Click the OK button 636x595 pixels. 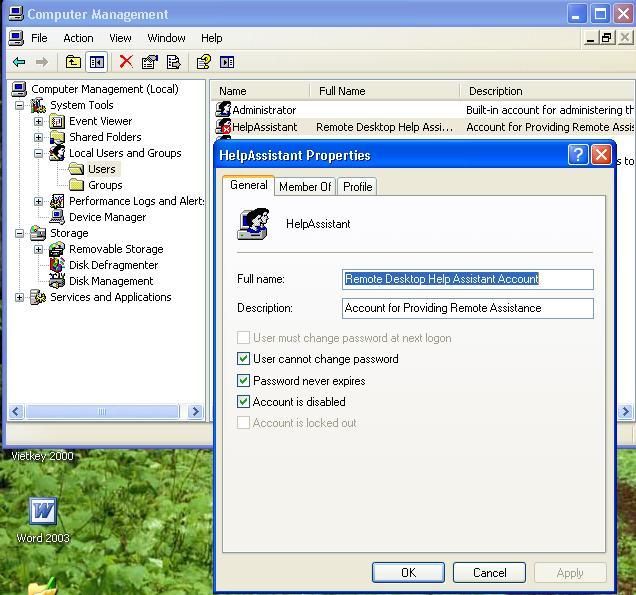(408, 573)
